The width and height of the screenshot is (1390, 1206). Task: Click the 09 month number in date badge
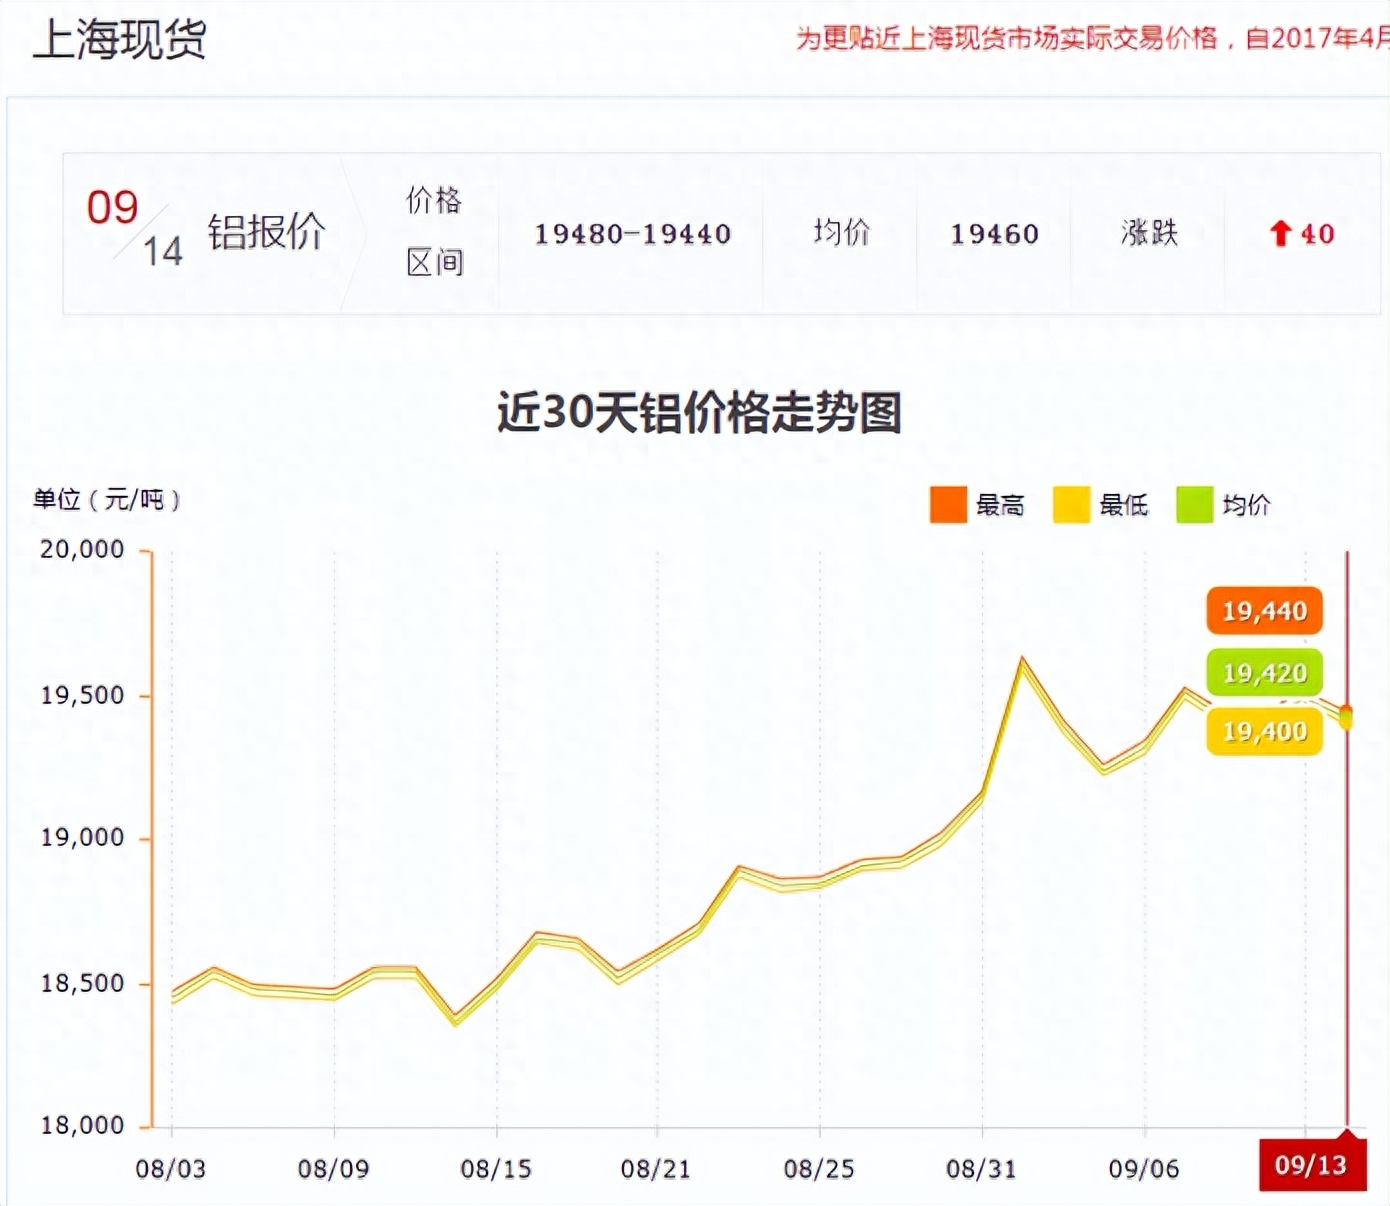[x=112, y=208]
